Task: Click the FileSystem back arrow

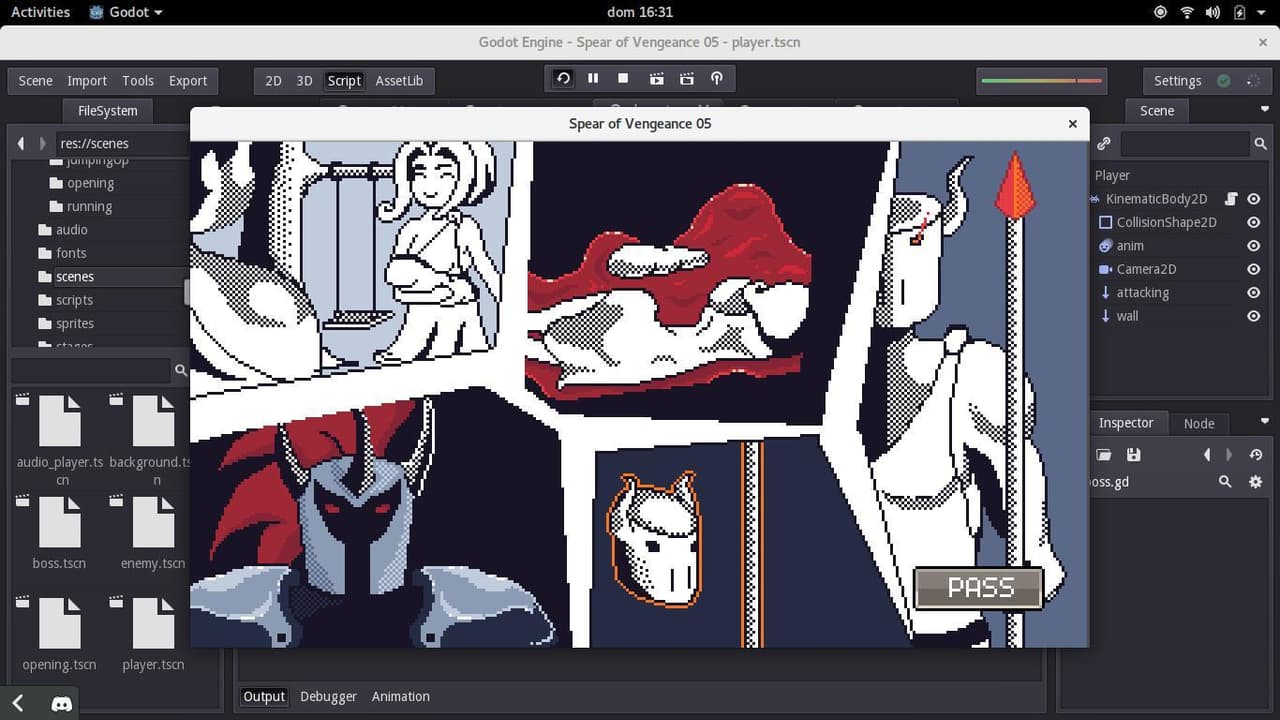Action: (x=21, y=143)
